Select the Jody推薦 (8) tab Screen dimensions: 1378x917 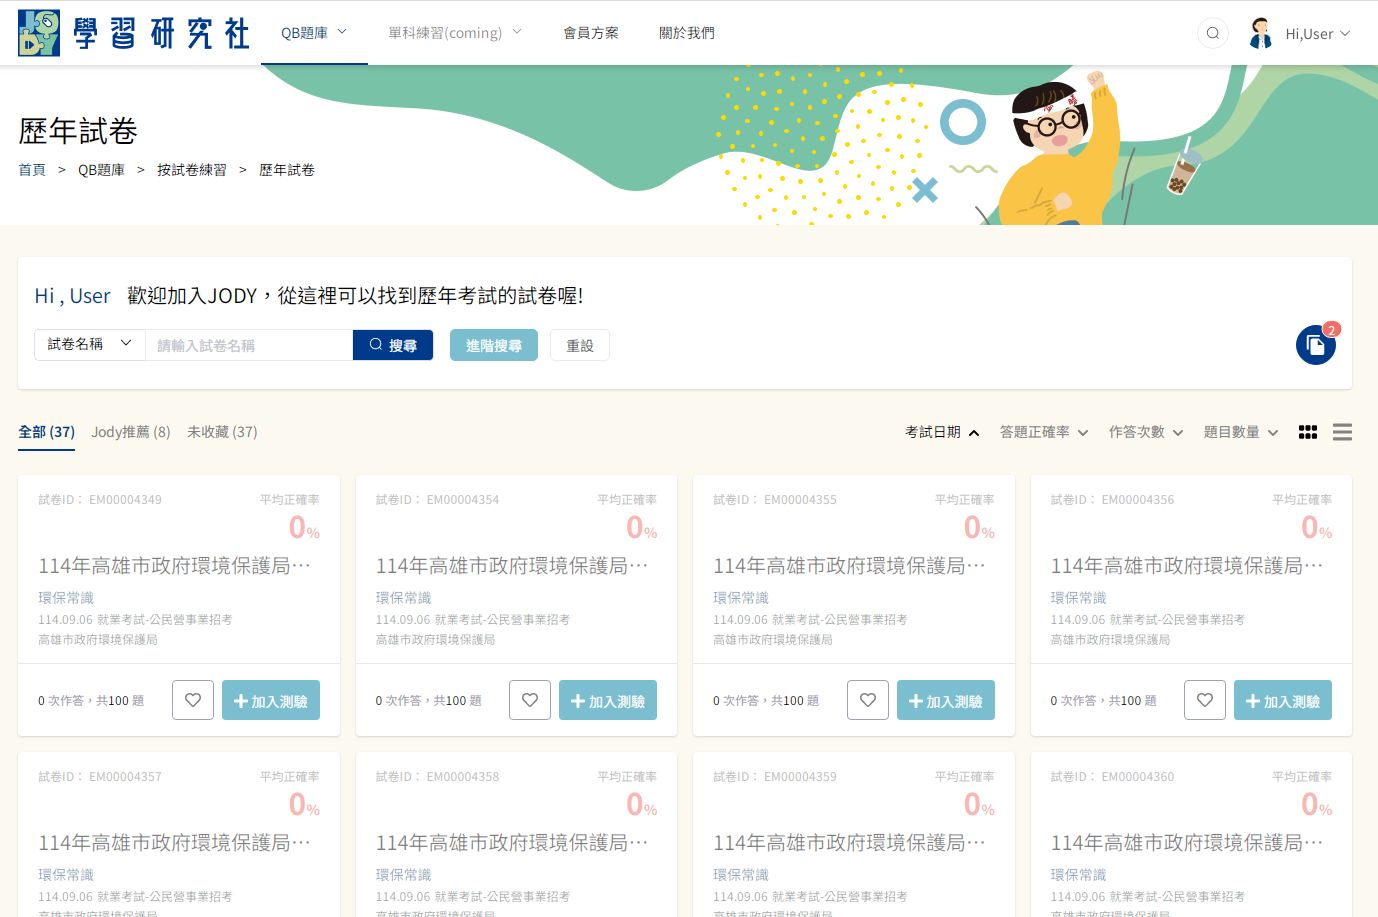pos(130,432)
